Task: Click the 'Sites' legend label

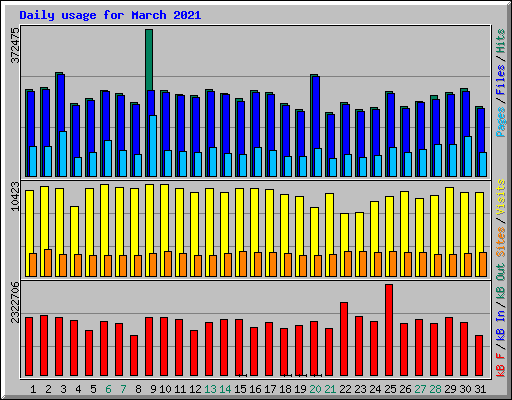Action: click(501, 241)
